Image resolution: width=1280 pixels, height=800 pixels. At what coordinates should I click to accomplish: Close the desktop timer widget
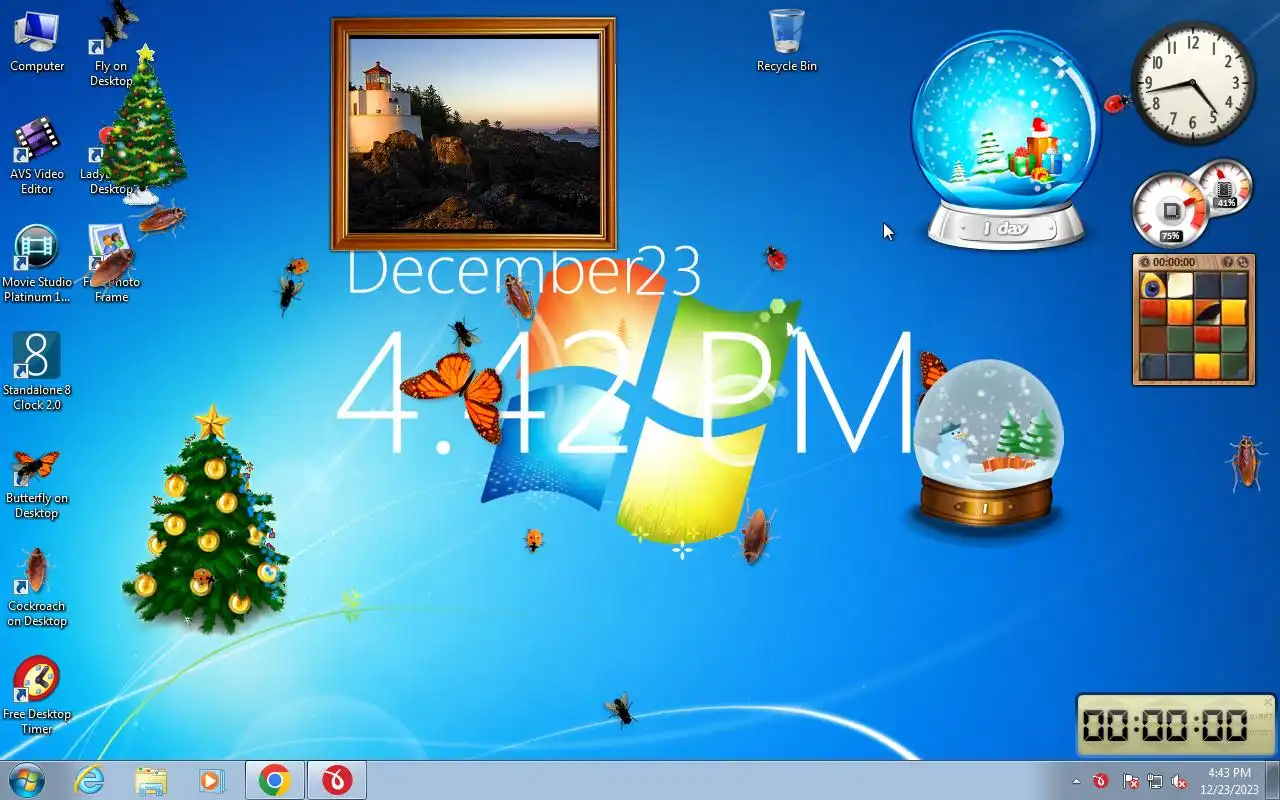[1268, 702]
